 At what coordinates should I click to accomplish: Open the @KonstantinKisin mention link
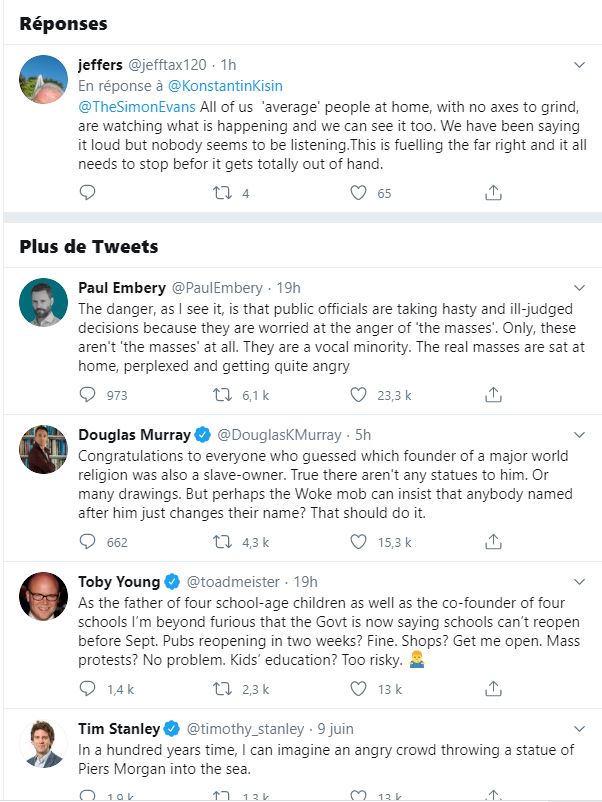click(x=225, y=86)
